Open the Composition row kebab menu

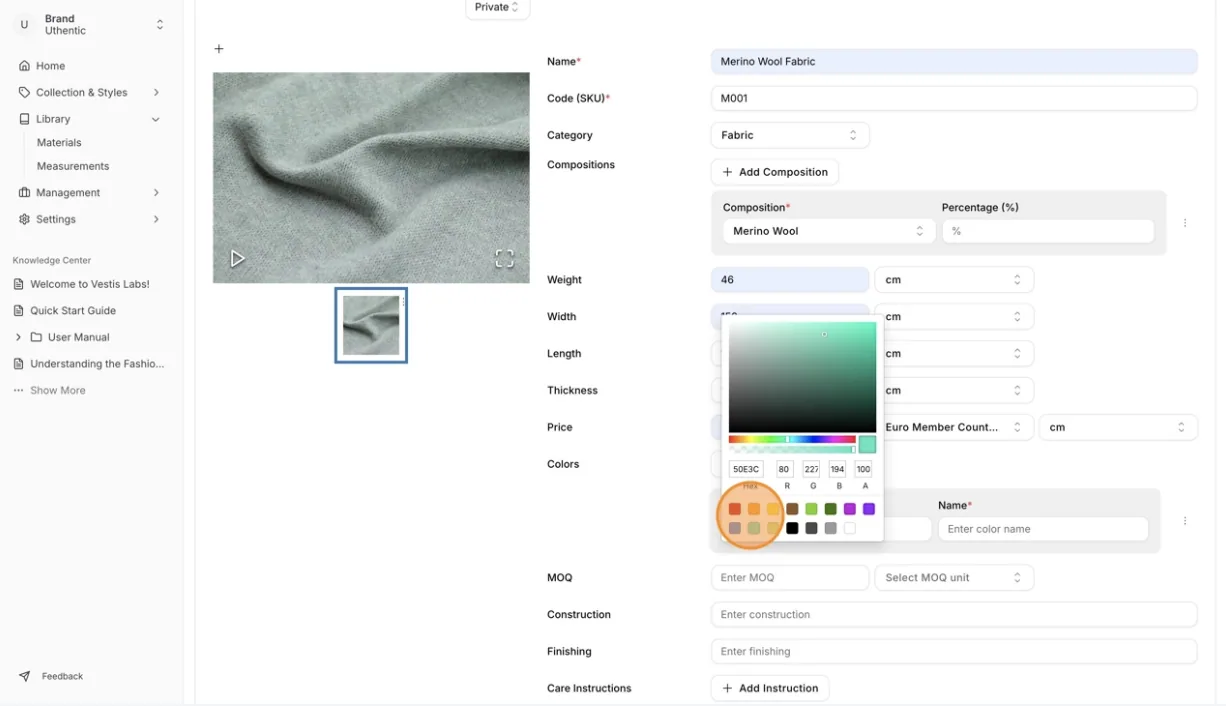tap(1185, 223)
